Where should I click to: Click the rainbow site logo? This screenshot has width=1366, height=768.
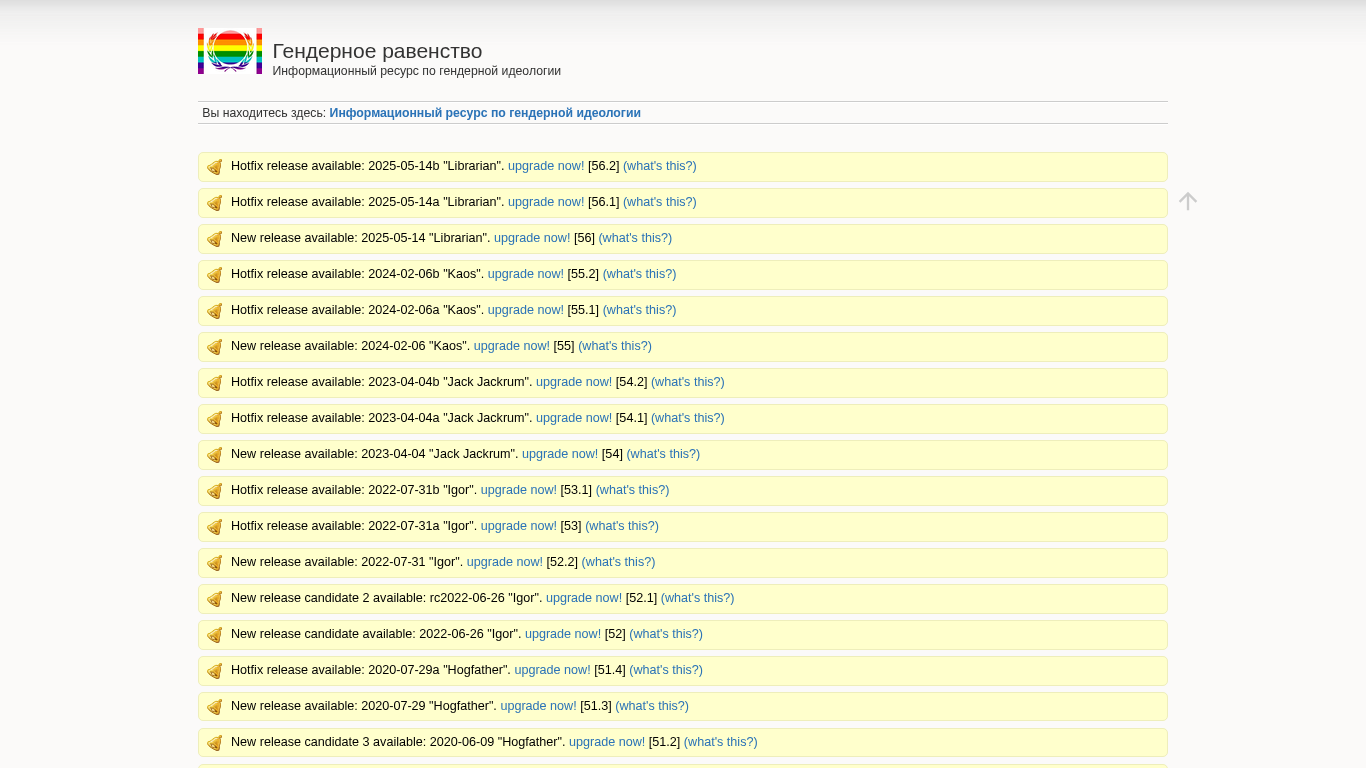click(230, 51)
